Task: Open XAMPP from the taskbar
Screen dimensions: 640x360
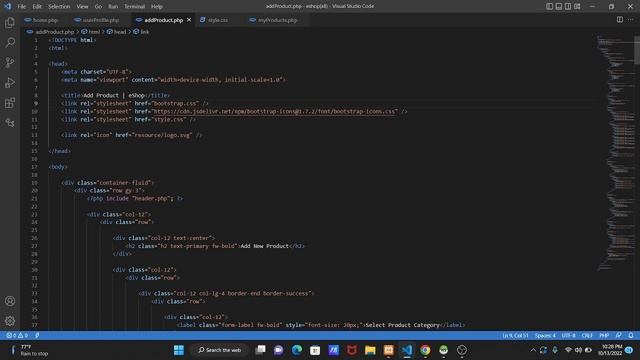Action: (389, 350)
